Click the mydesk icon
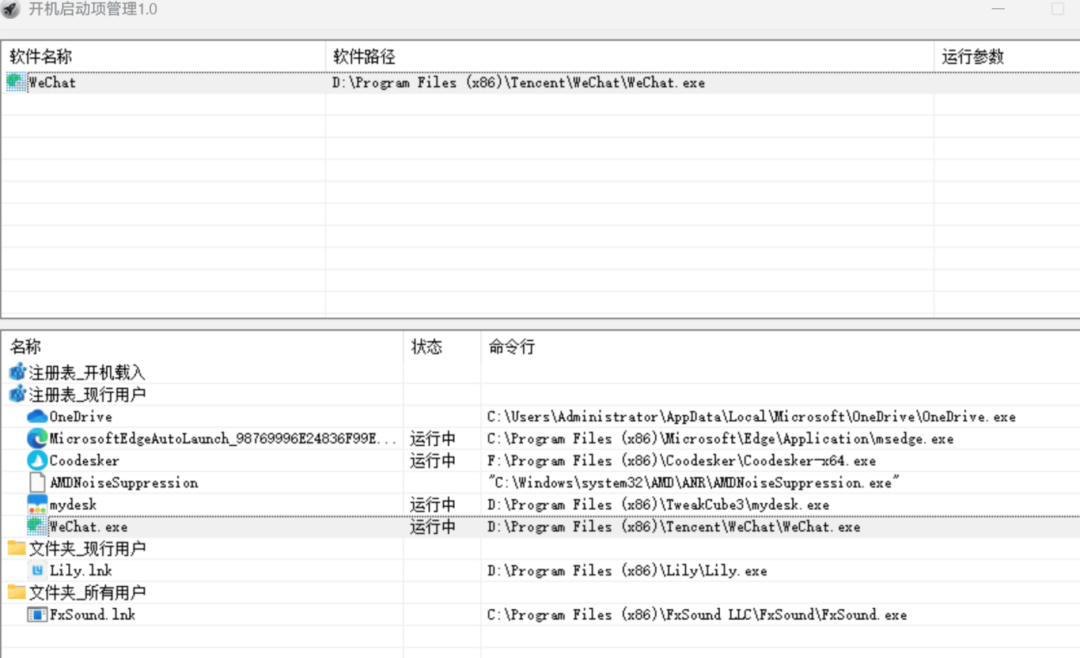The height and width of the screenshot is (658, 1080). [37, 504]
